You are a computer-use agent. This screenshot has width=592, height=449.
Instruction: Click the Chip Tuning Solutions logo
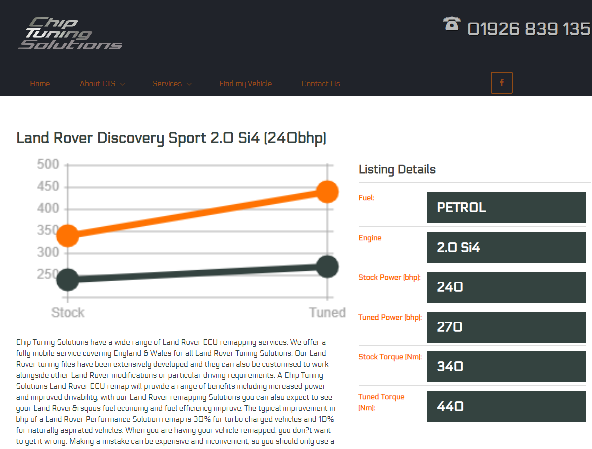pos(70,33)
